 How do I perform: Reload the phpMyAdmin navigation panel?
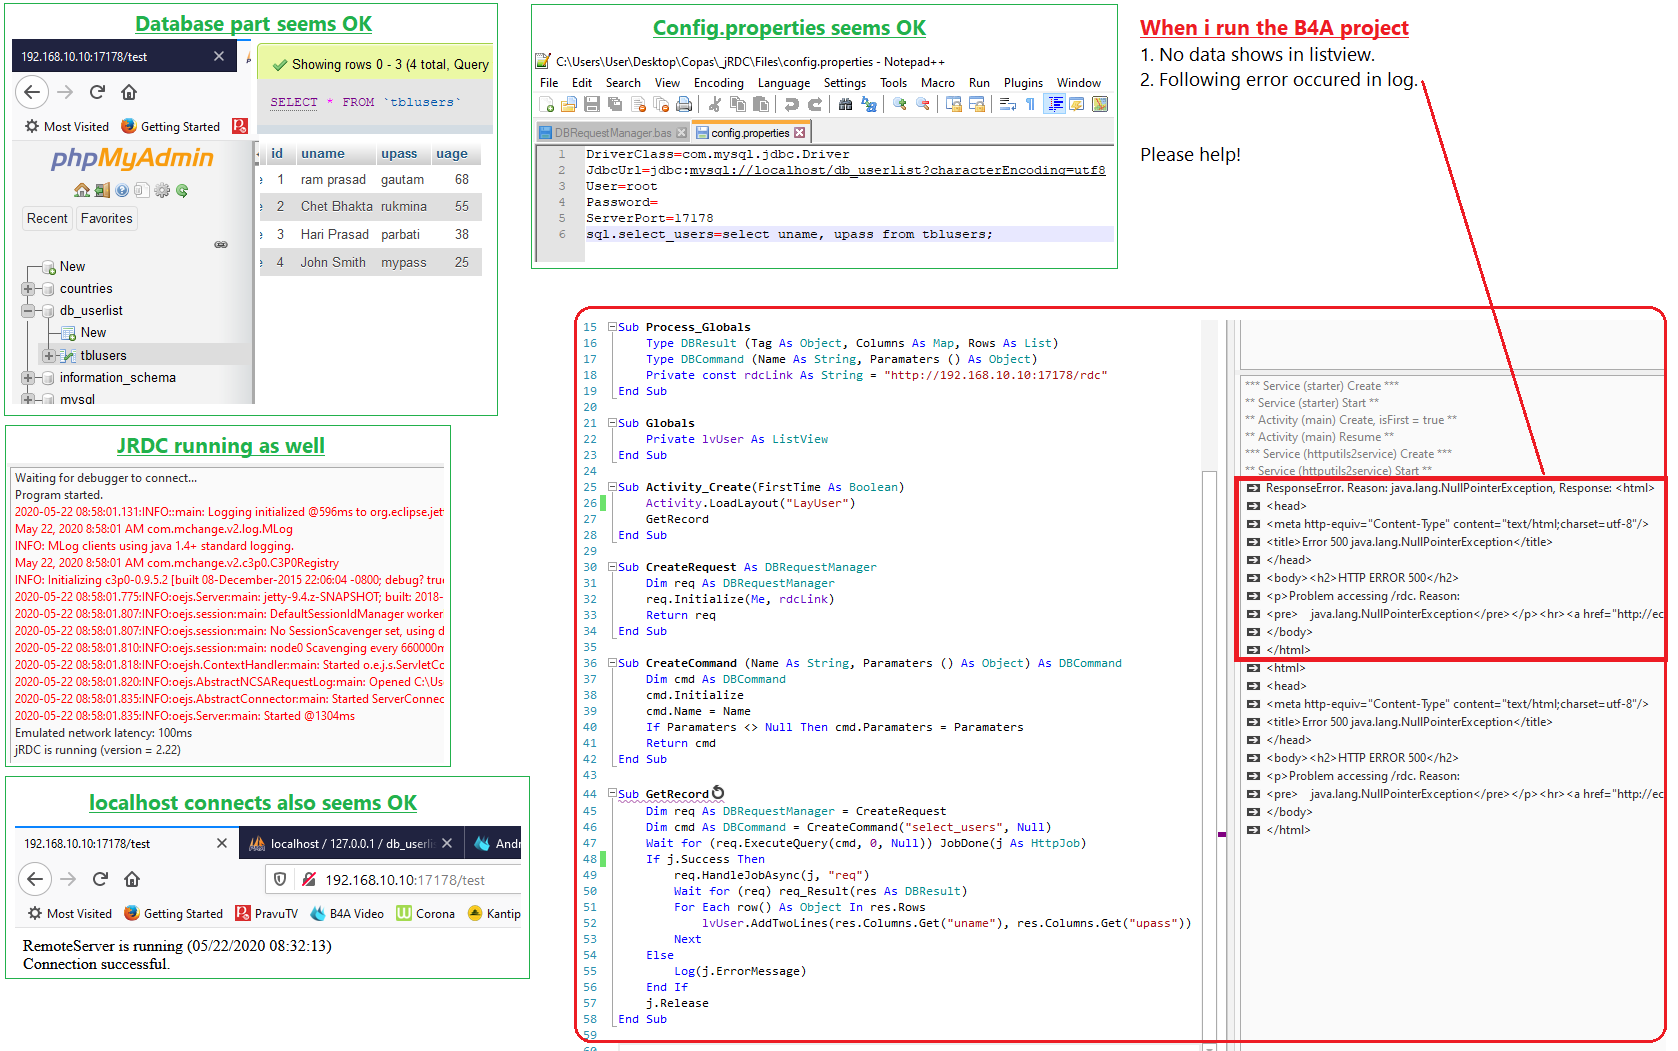(182, 190)
